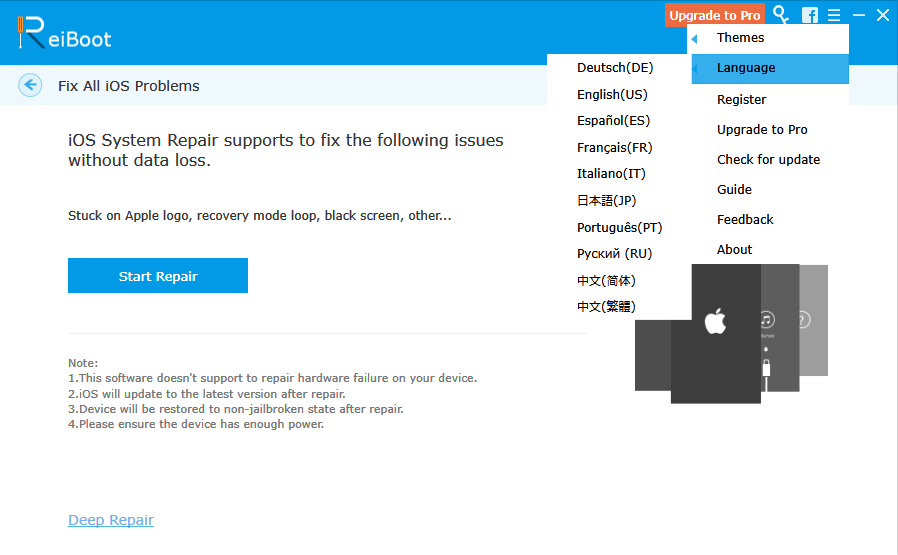The height and width of the screenshot is (555, 898).
Task: Switch language to English(US)
Action: pos(612,95)
